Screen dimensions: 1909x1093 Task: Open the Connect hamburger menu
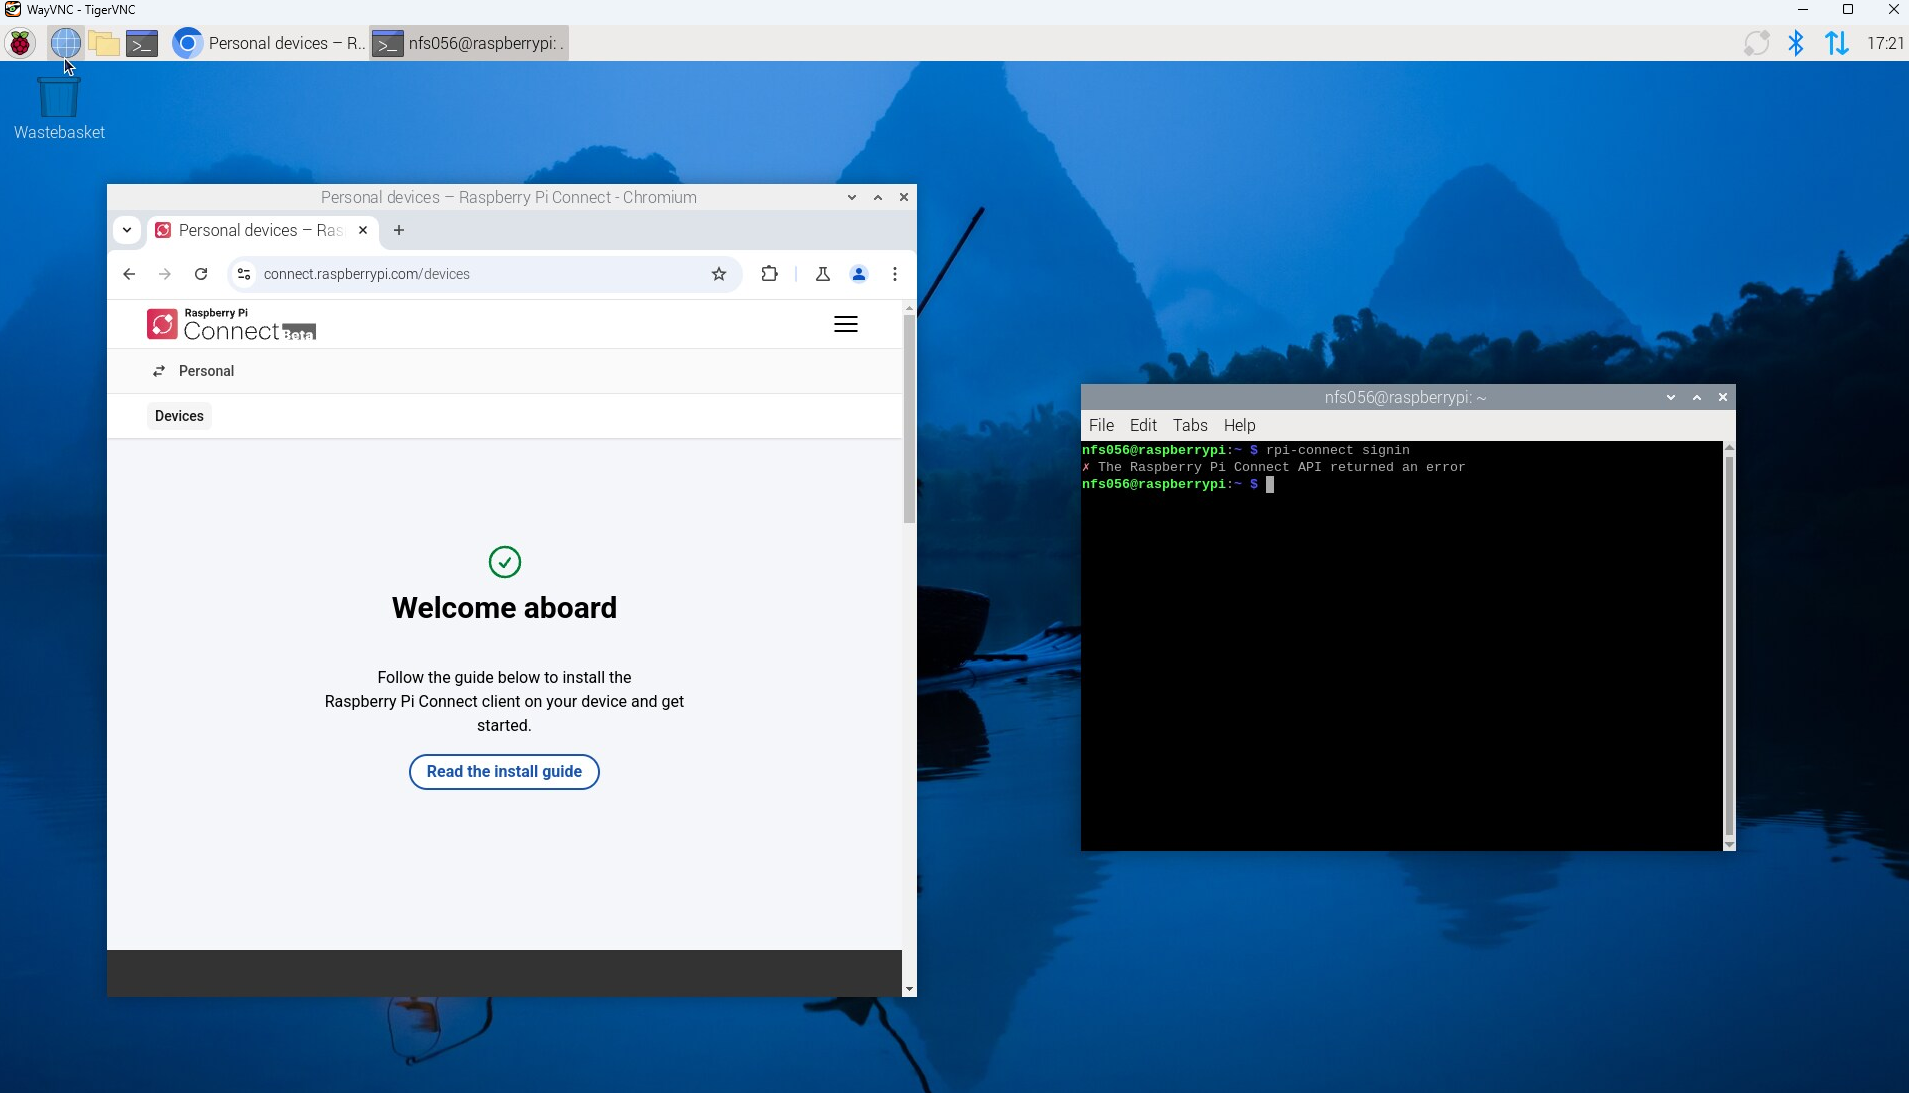[x=846, y=324]
